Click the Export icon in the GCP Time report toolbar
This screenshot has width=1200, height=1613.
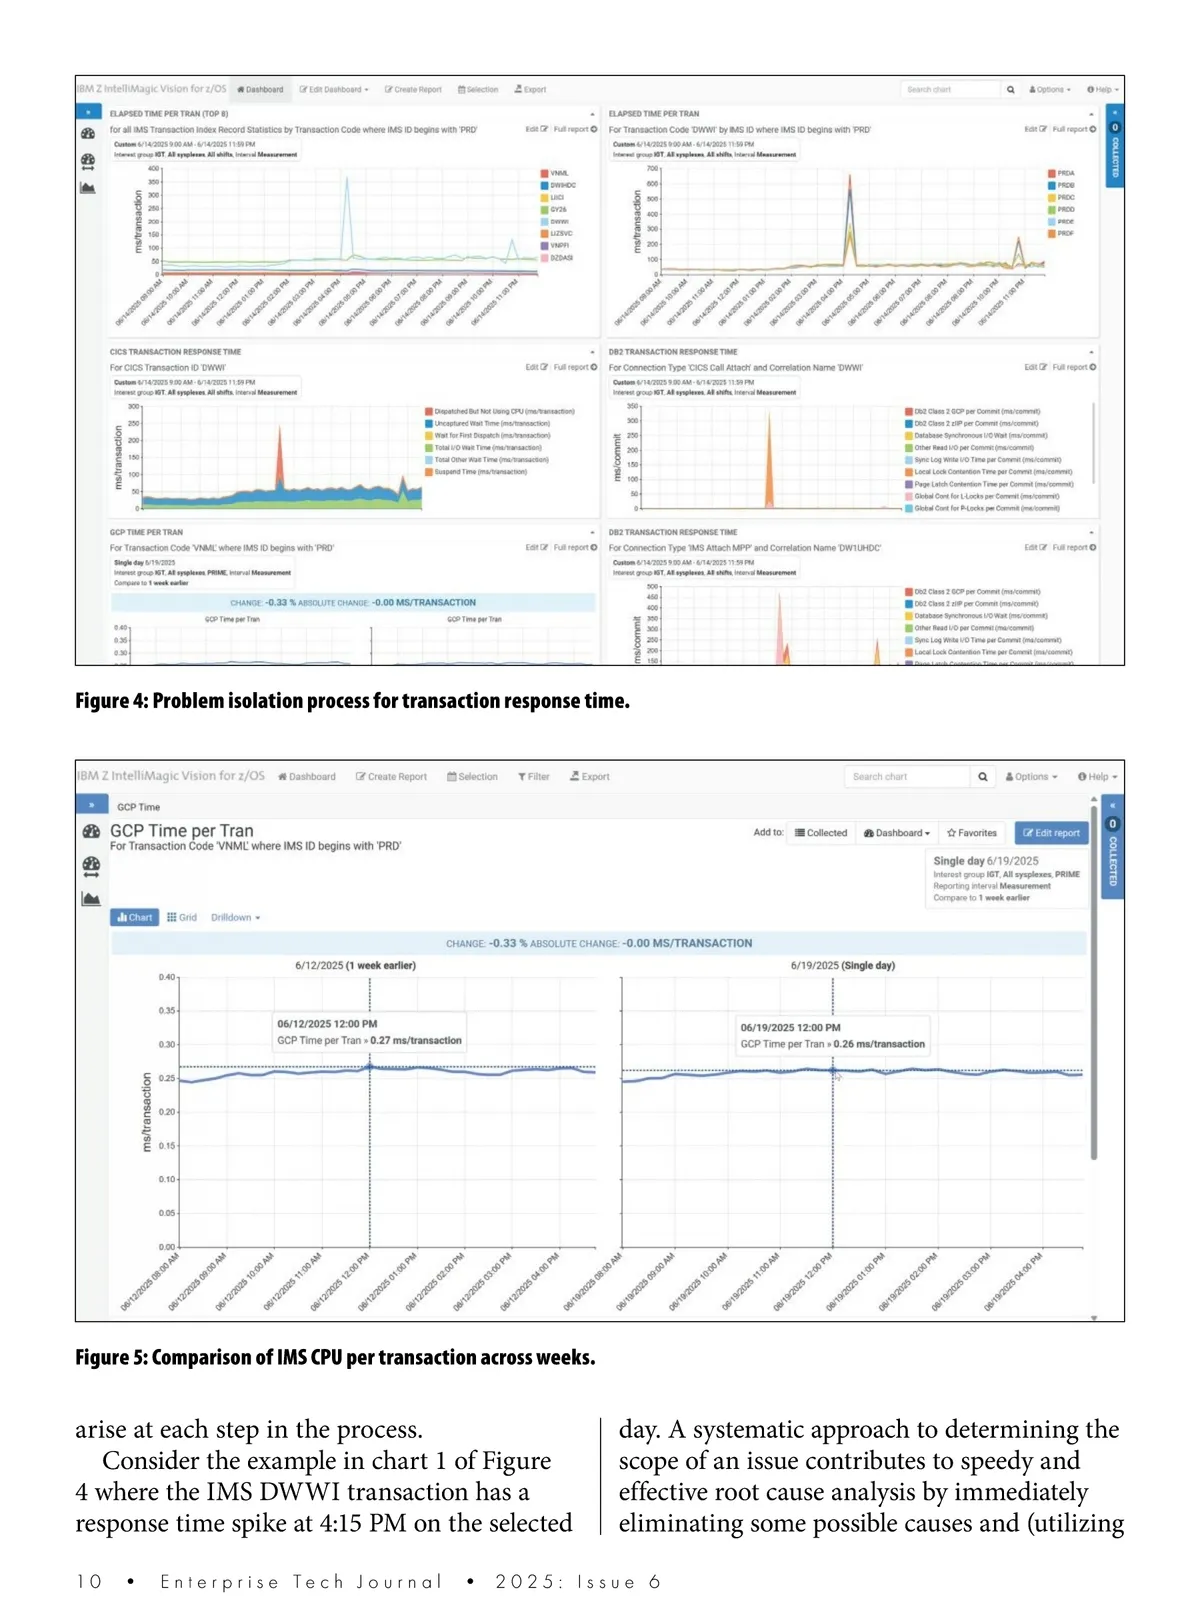pyautogui.click(x=589, y=777)
